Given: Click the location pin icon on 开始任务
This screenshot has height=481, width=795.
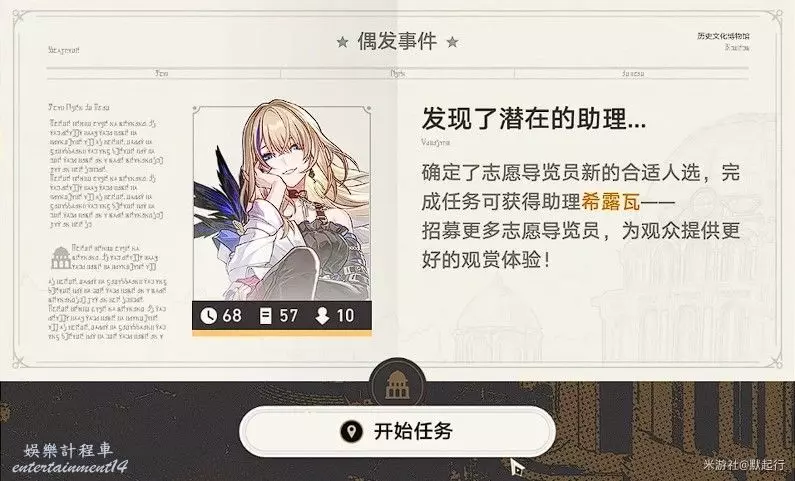Looking at the screenshot, I should click(x=351, y=431).
